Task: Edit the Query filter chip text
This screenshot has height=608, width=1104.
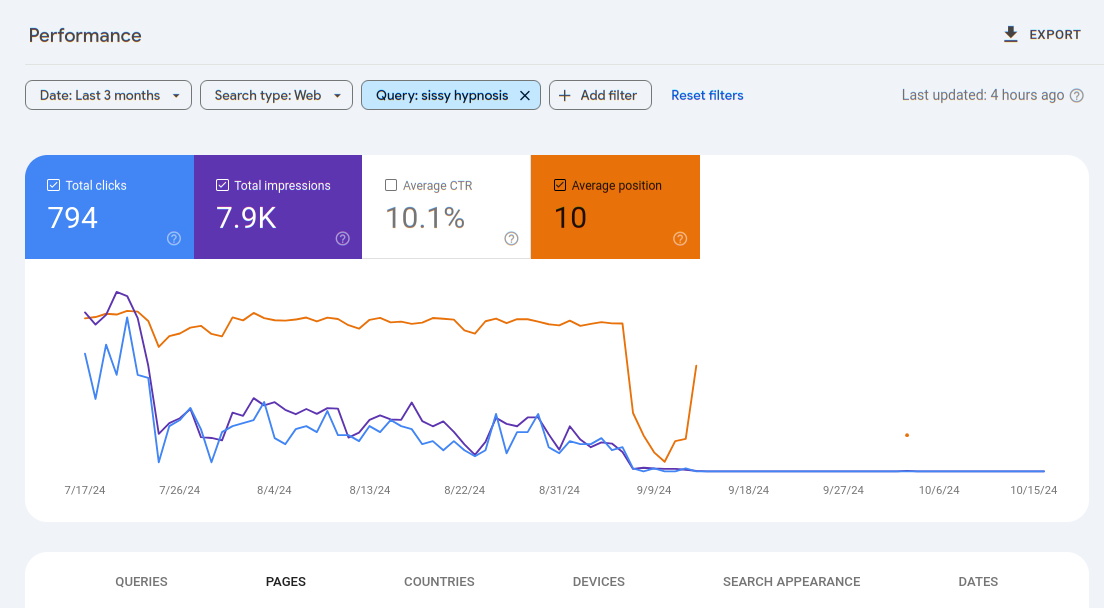Action: tap(441, 96)
